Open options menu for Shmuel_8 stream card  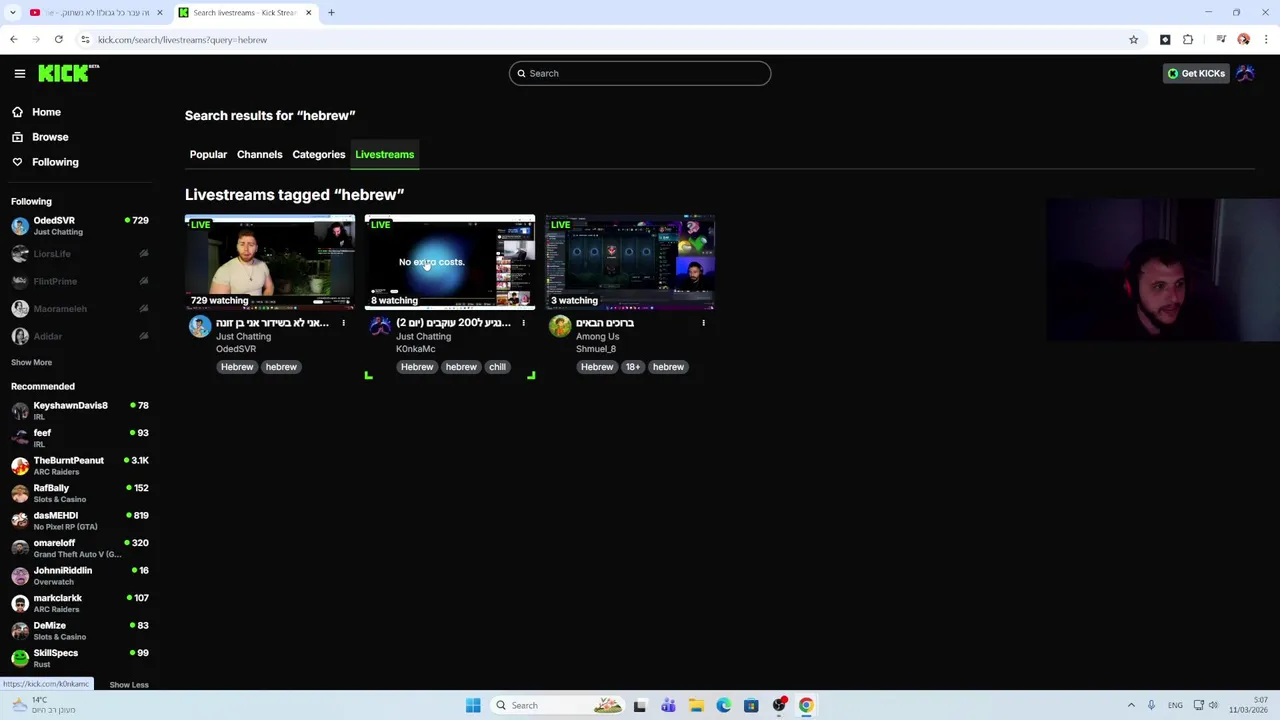[703, 323]
